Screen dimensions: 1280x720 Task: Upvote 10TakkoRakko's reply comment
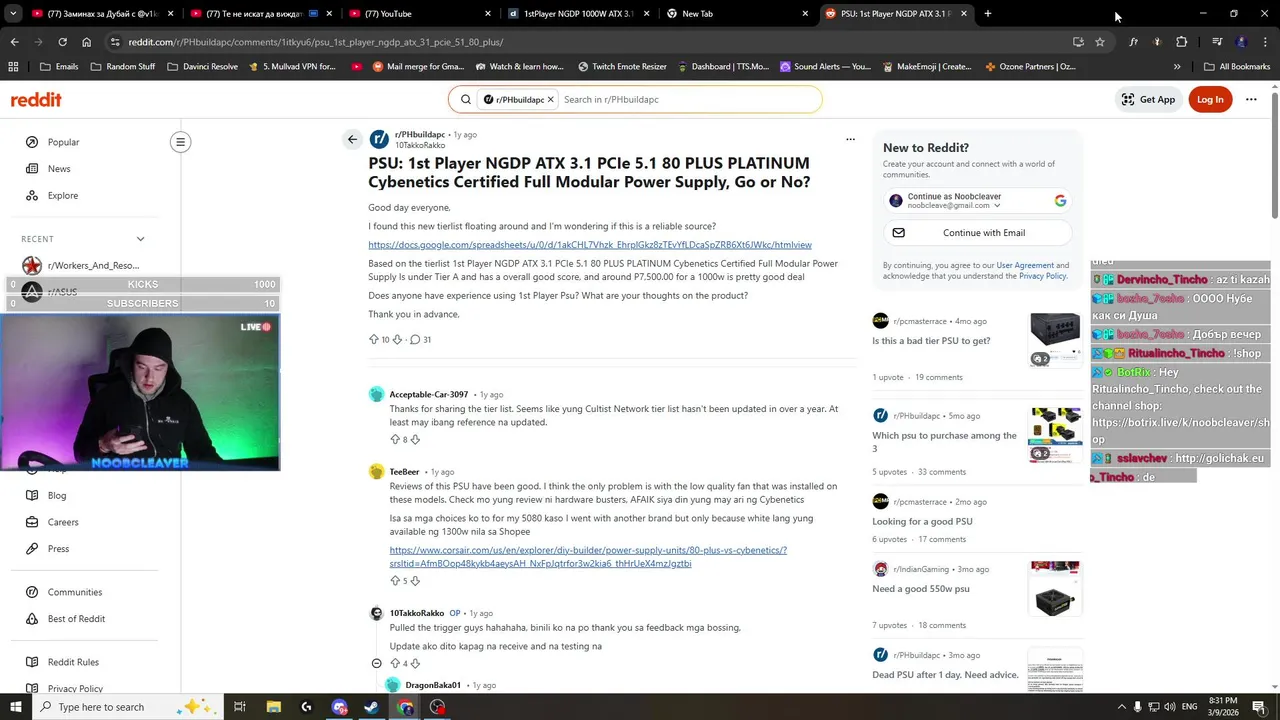(x=395, y=663)
